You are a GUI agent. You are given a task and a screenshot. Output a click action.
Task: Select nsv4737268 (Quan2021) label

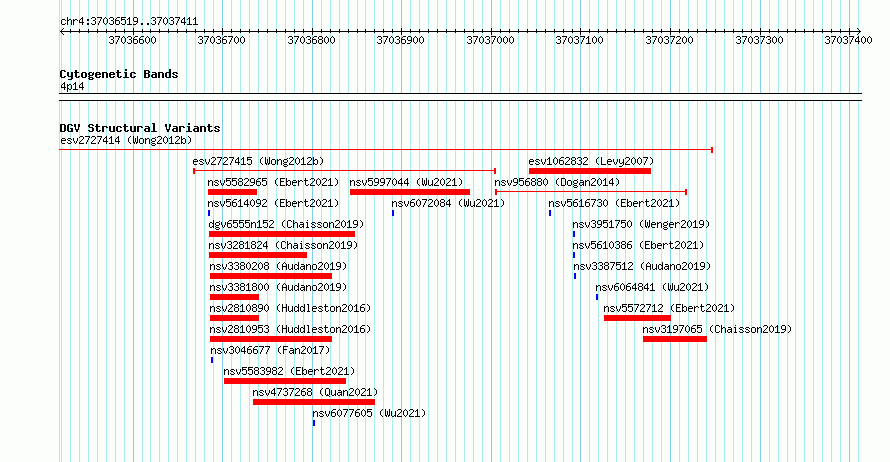tap(315, 392)
